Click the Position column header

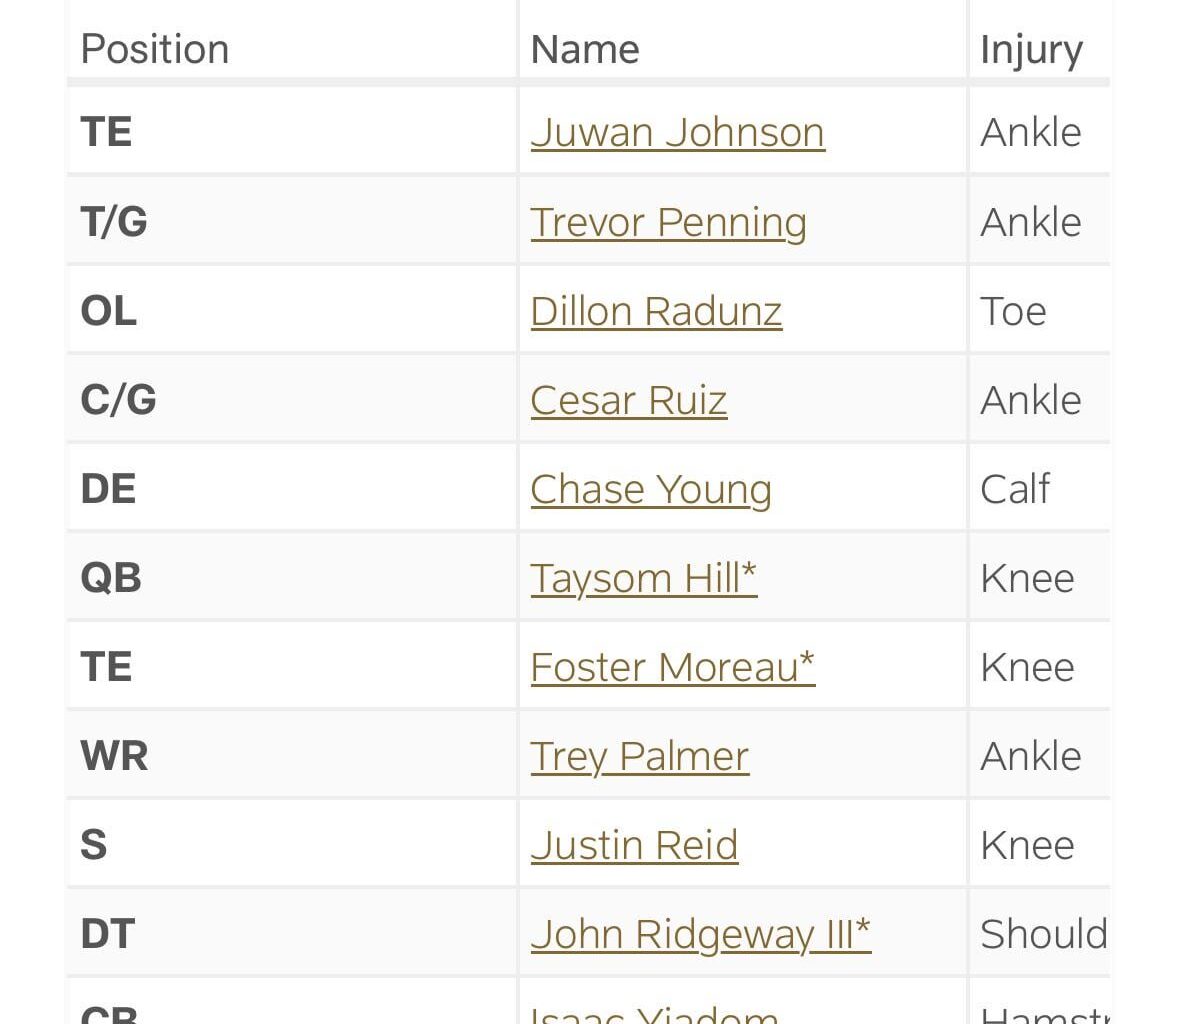click(x=155, y=48)
